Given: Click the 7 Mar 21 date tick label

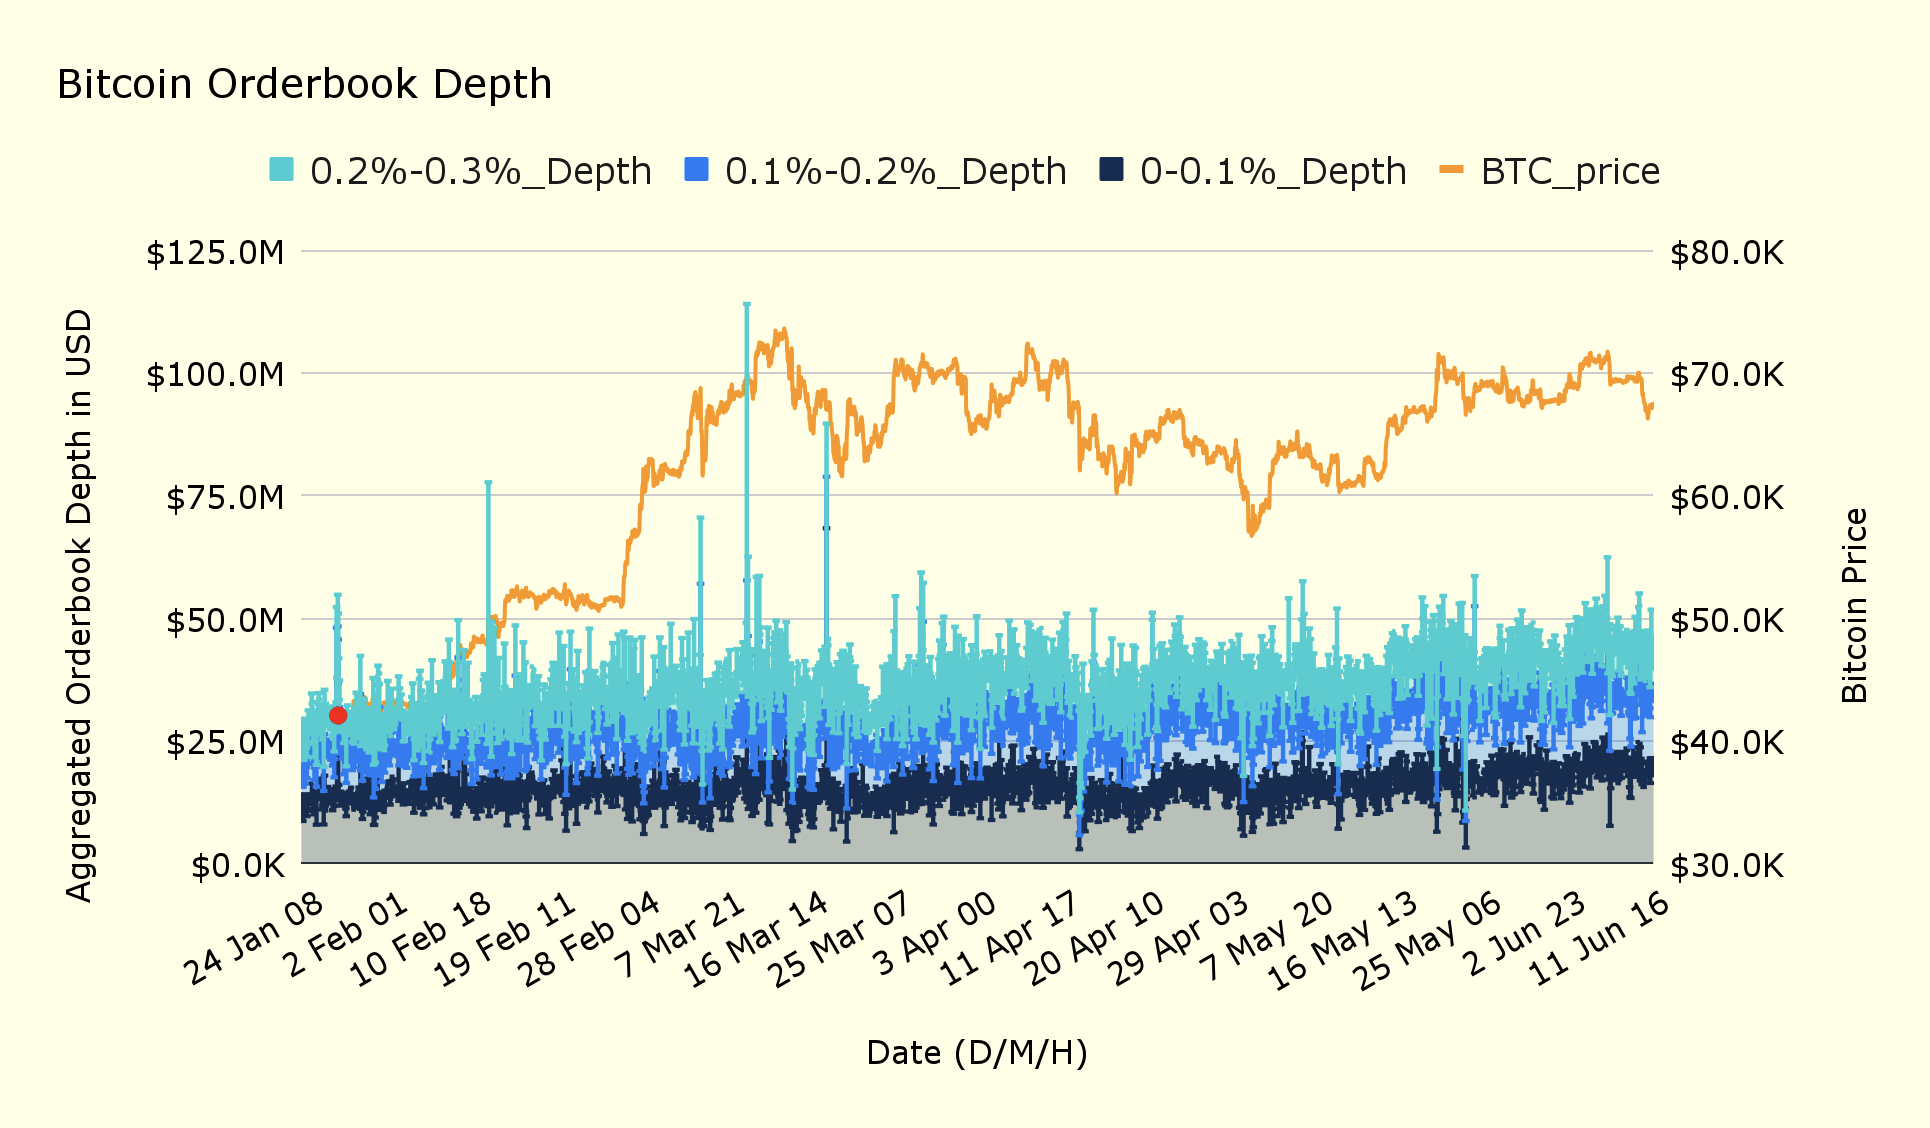Looking at the screenshot, I should [679, 934].
